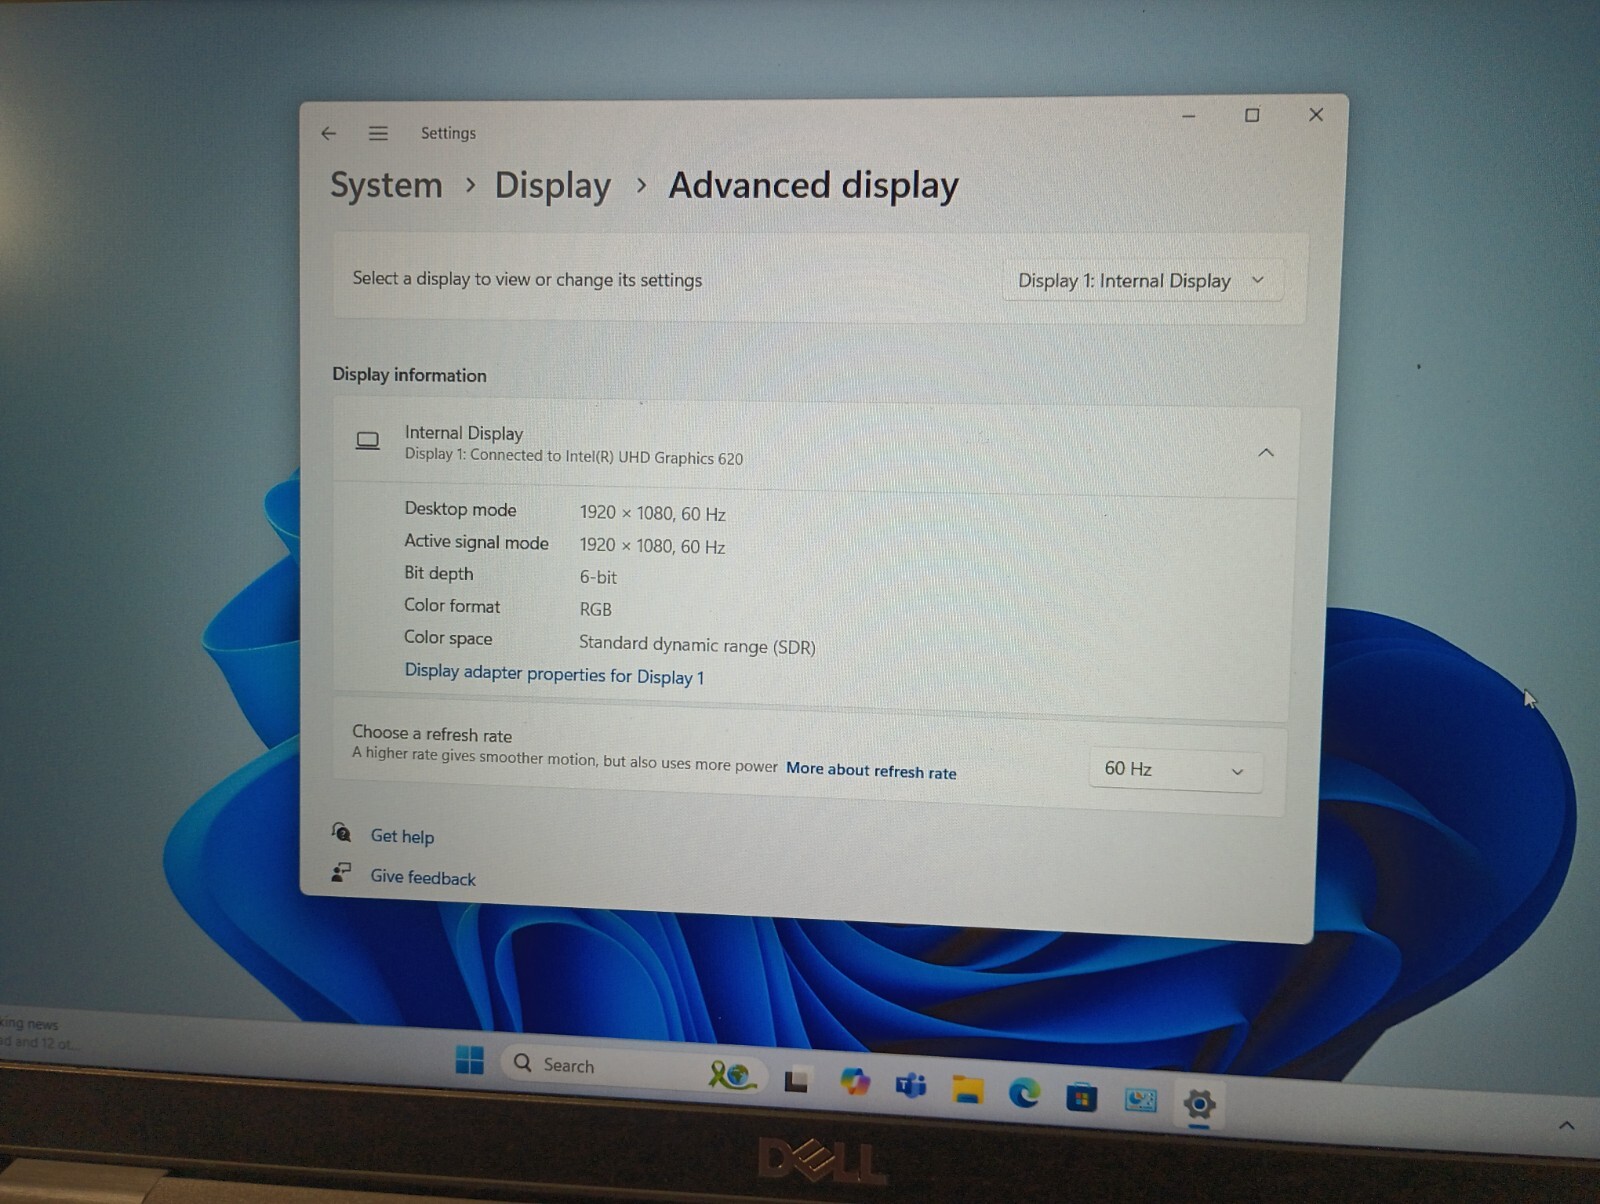Click the Get help link
Image resolution: width=1600 pixels, height=1204 pixels.
tap(402, 836)
